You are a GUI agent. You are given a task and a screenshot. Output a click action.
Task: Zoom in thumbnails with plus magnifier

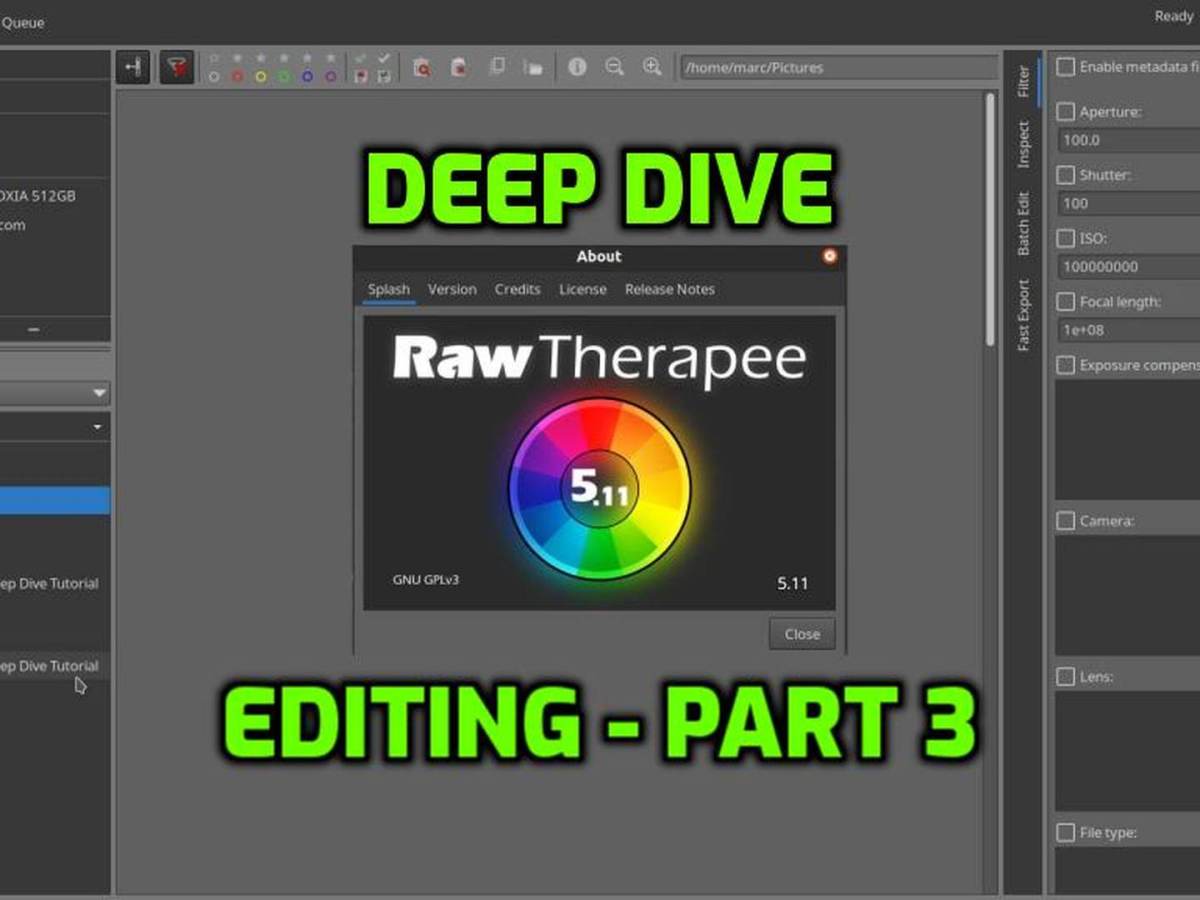pyautogui.click(x=651, y=67)
